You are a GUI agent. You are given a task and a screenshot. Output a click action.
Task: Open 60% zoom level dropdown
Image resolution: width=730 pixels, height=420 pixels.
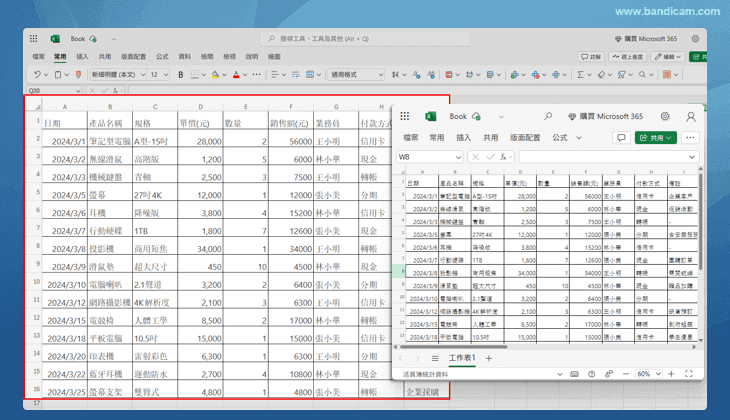click(649, 374)
